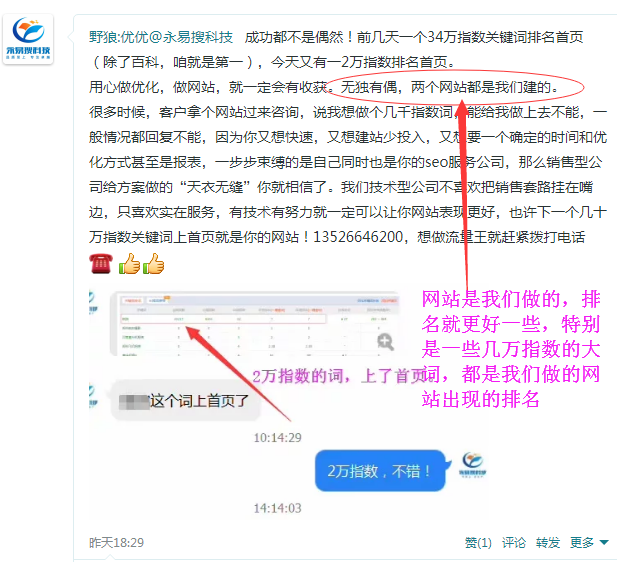The height and width of the screenshot is (562, 617).
Task: Click the magnifier zoom icon on screenshot
Action: click(385, 342)
